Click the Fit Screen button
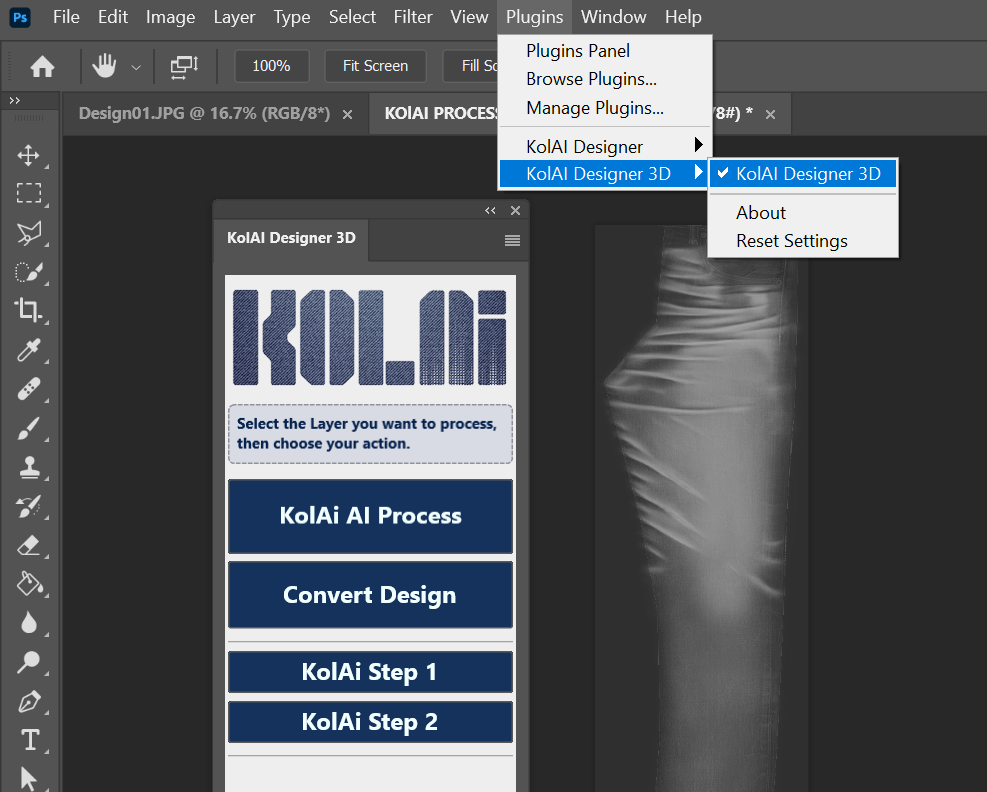The width and height of the screenshot is (987, 792). (375, 65)
